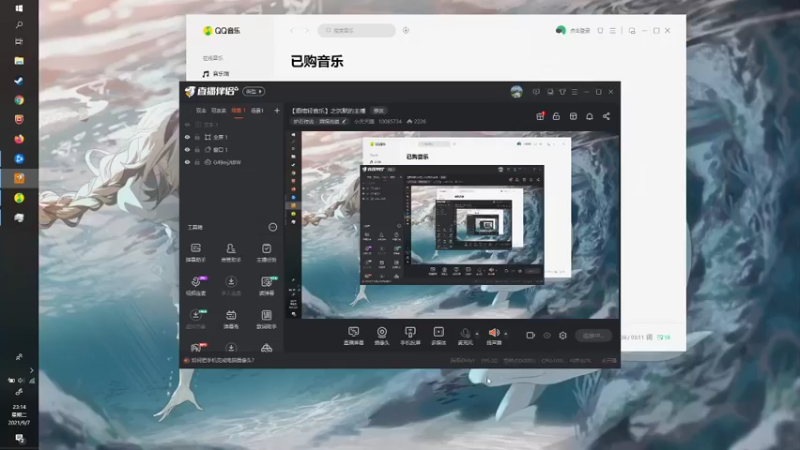Image resolution: width=800 pixels, height=450 pixels.
Task: Expand the microphone options arrow
Action: click(x=477, y=334)
